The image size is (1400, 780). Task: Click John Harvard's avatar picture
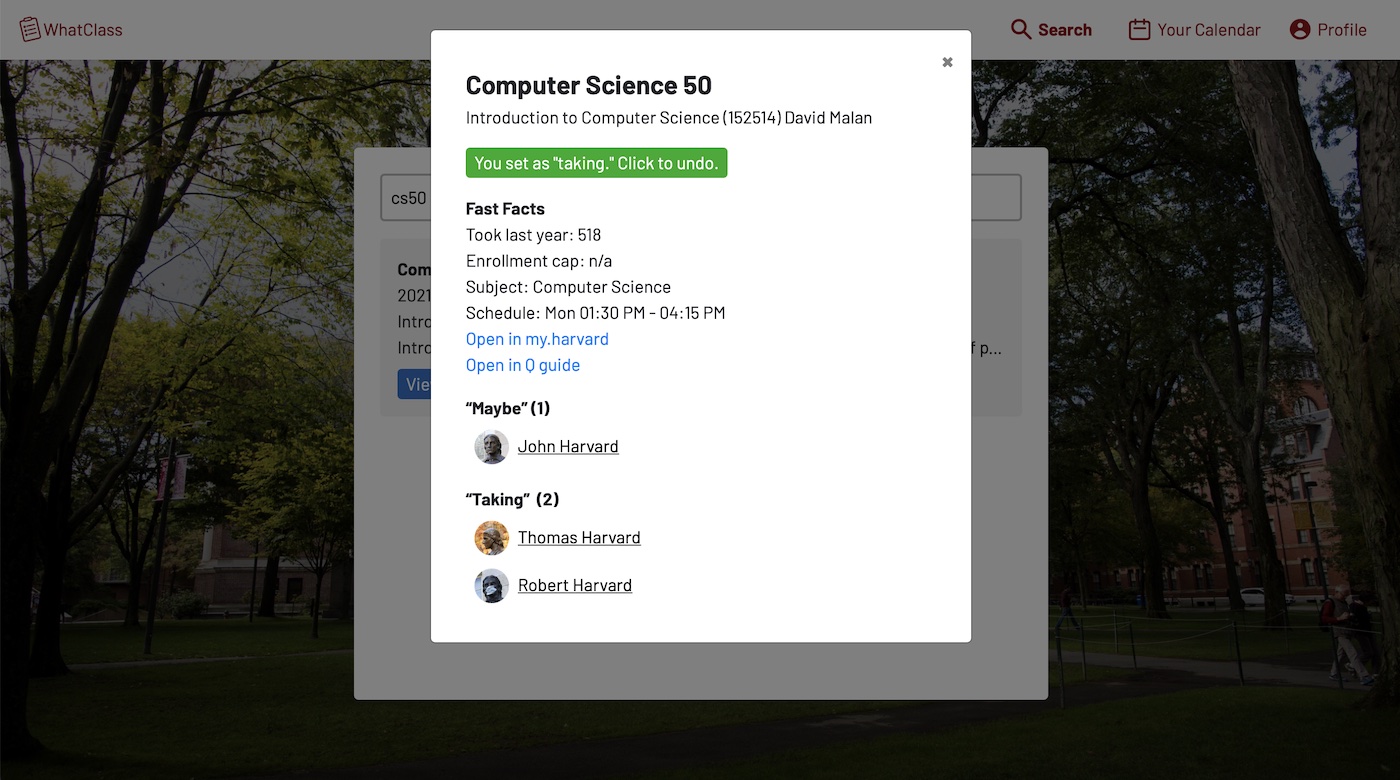click(491, 447)
